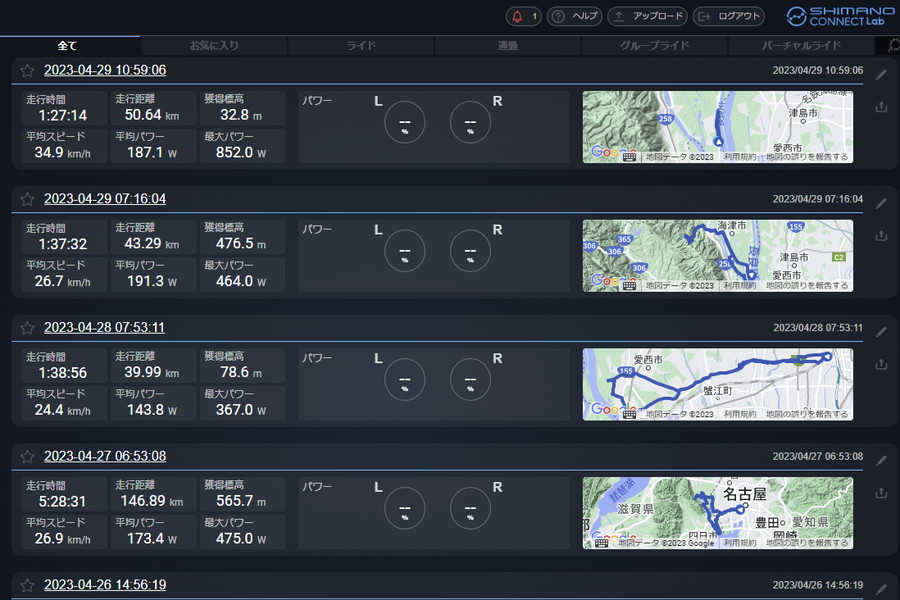Favorite the 2023-04-29 10:59:06 ride star
Screen dimensions: 900x600
tap(28, 71)
